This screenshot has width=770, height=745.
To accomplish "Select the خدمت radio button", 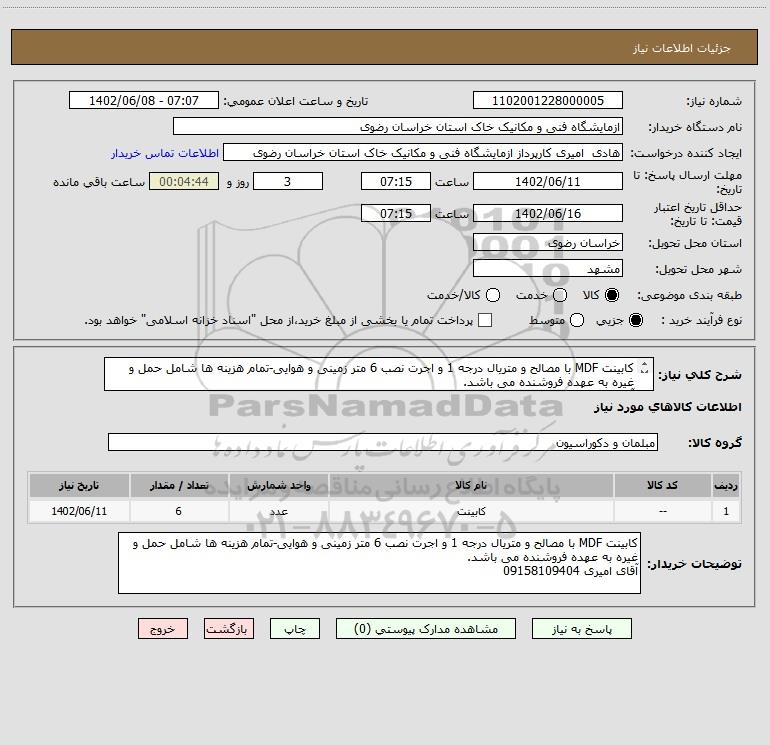I will pos(560,295).
